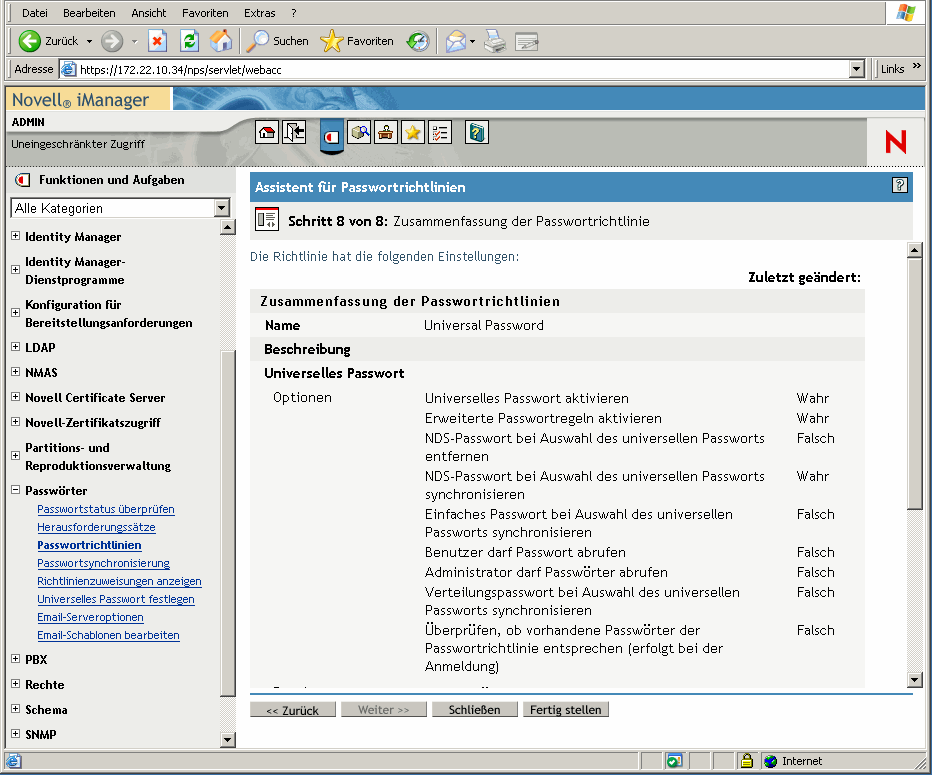
Task: Expand the Identity Manager tree node
Action: [15, 237]
